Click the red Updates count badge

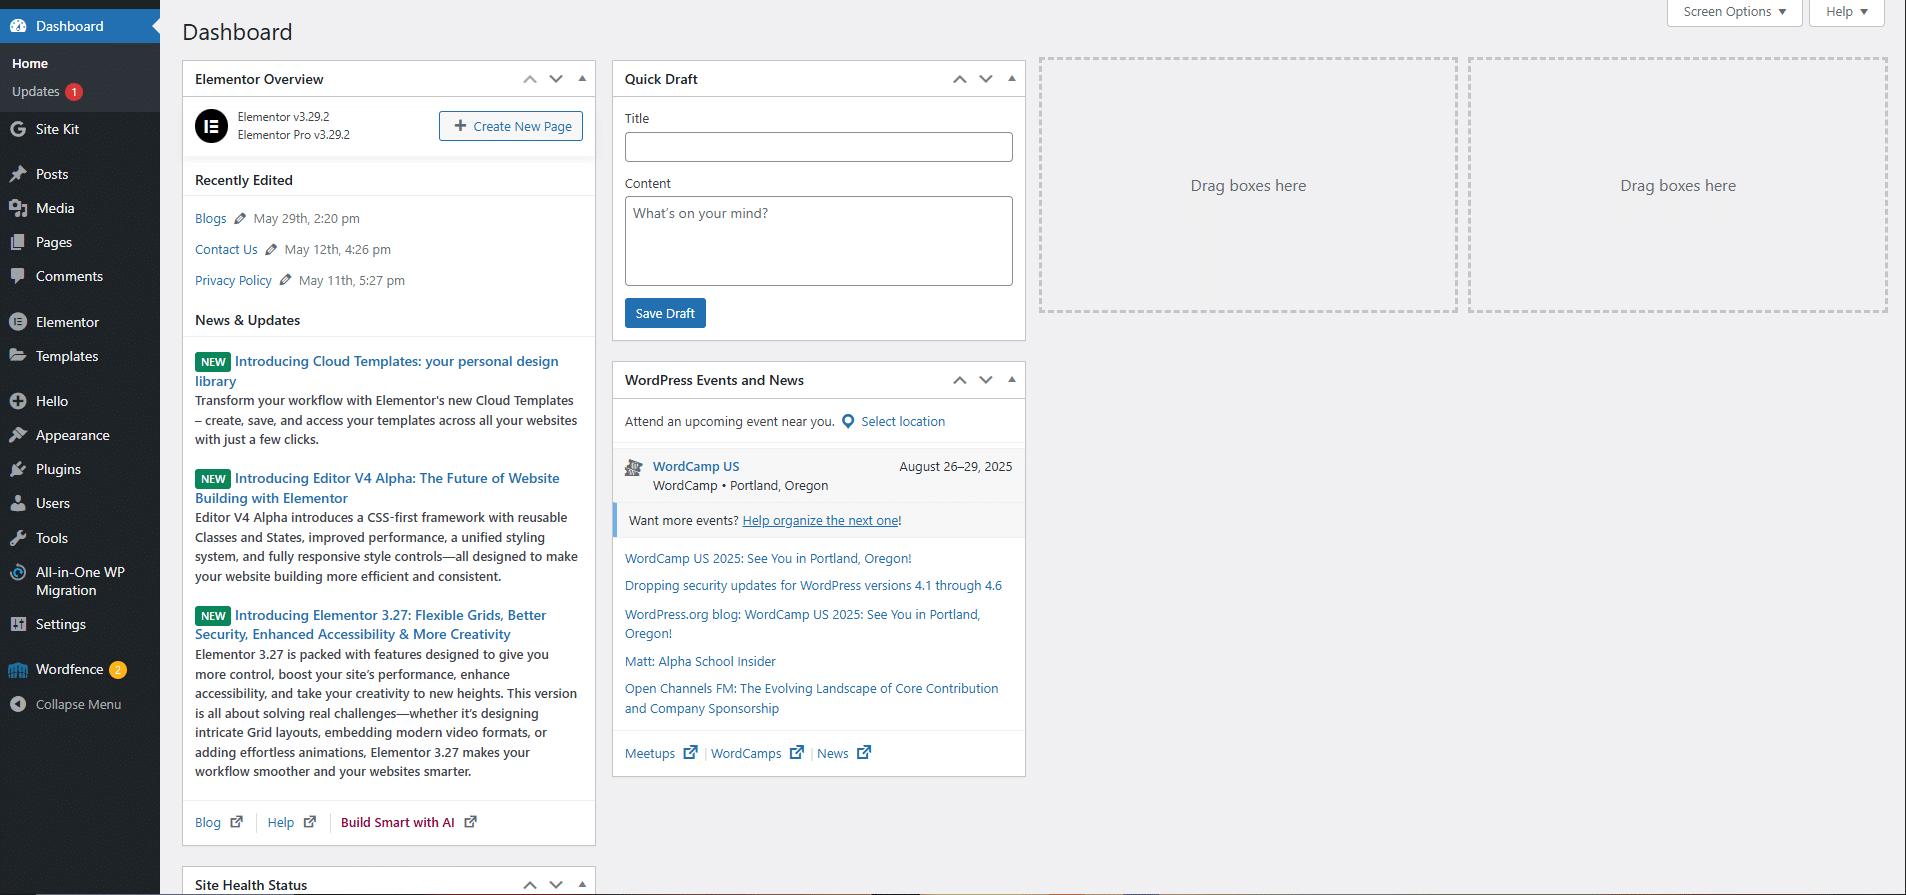click(74, 92)
